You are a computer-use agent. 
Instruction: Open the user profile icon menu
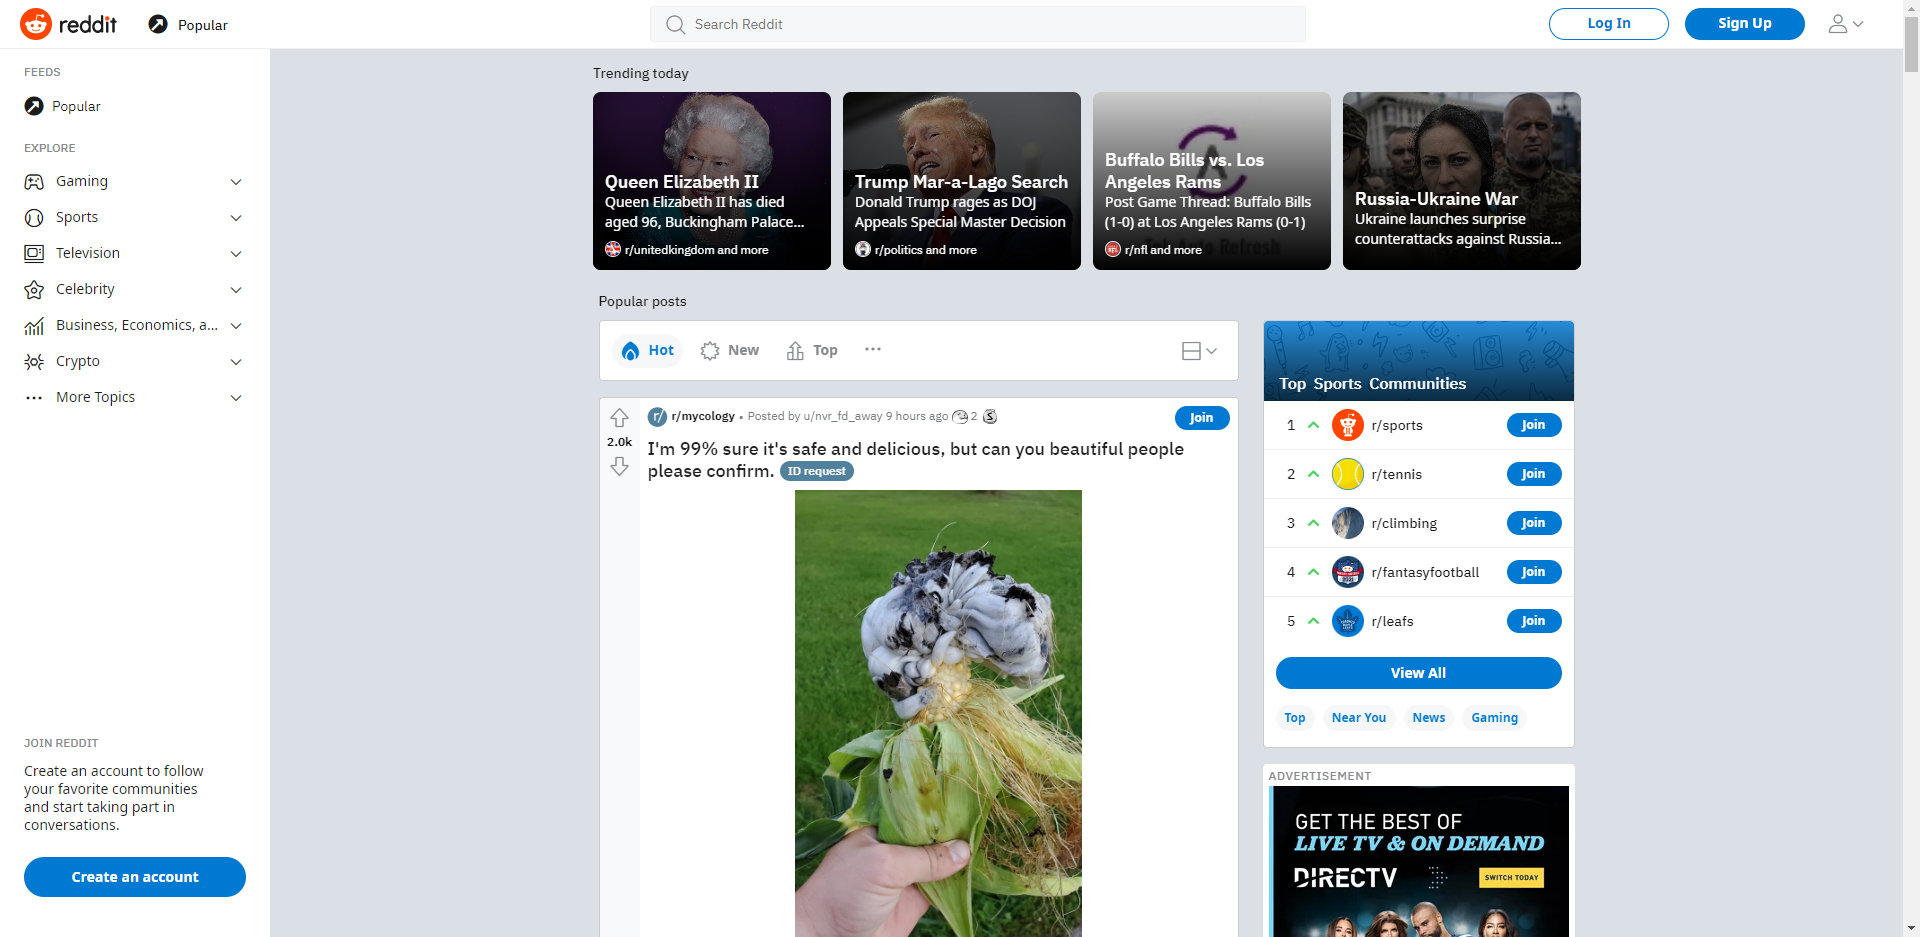click(x=1846, y=24)
